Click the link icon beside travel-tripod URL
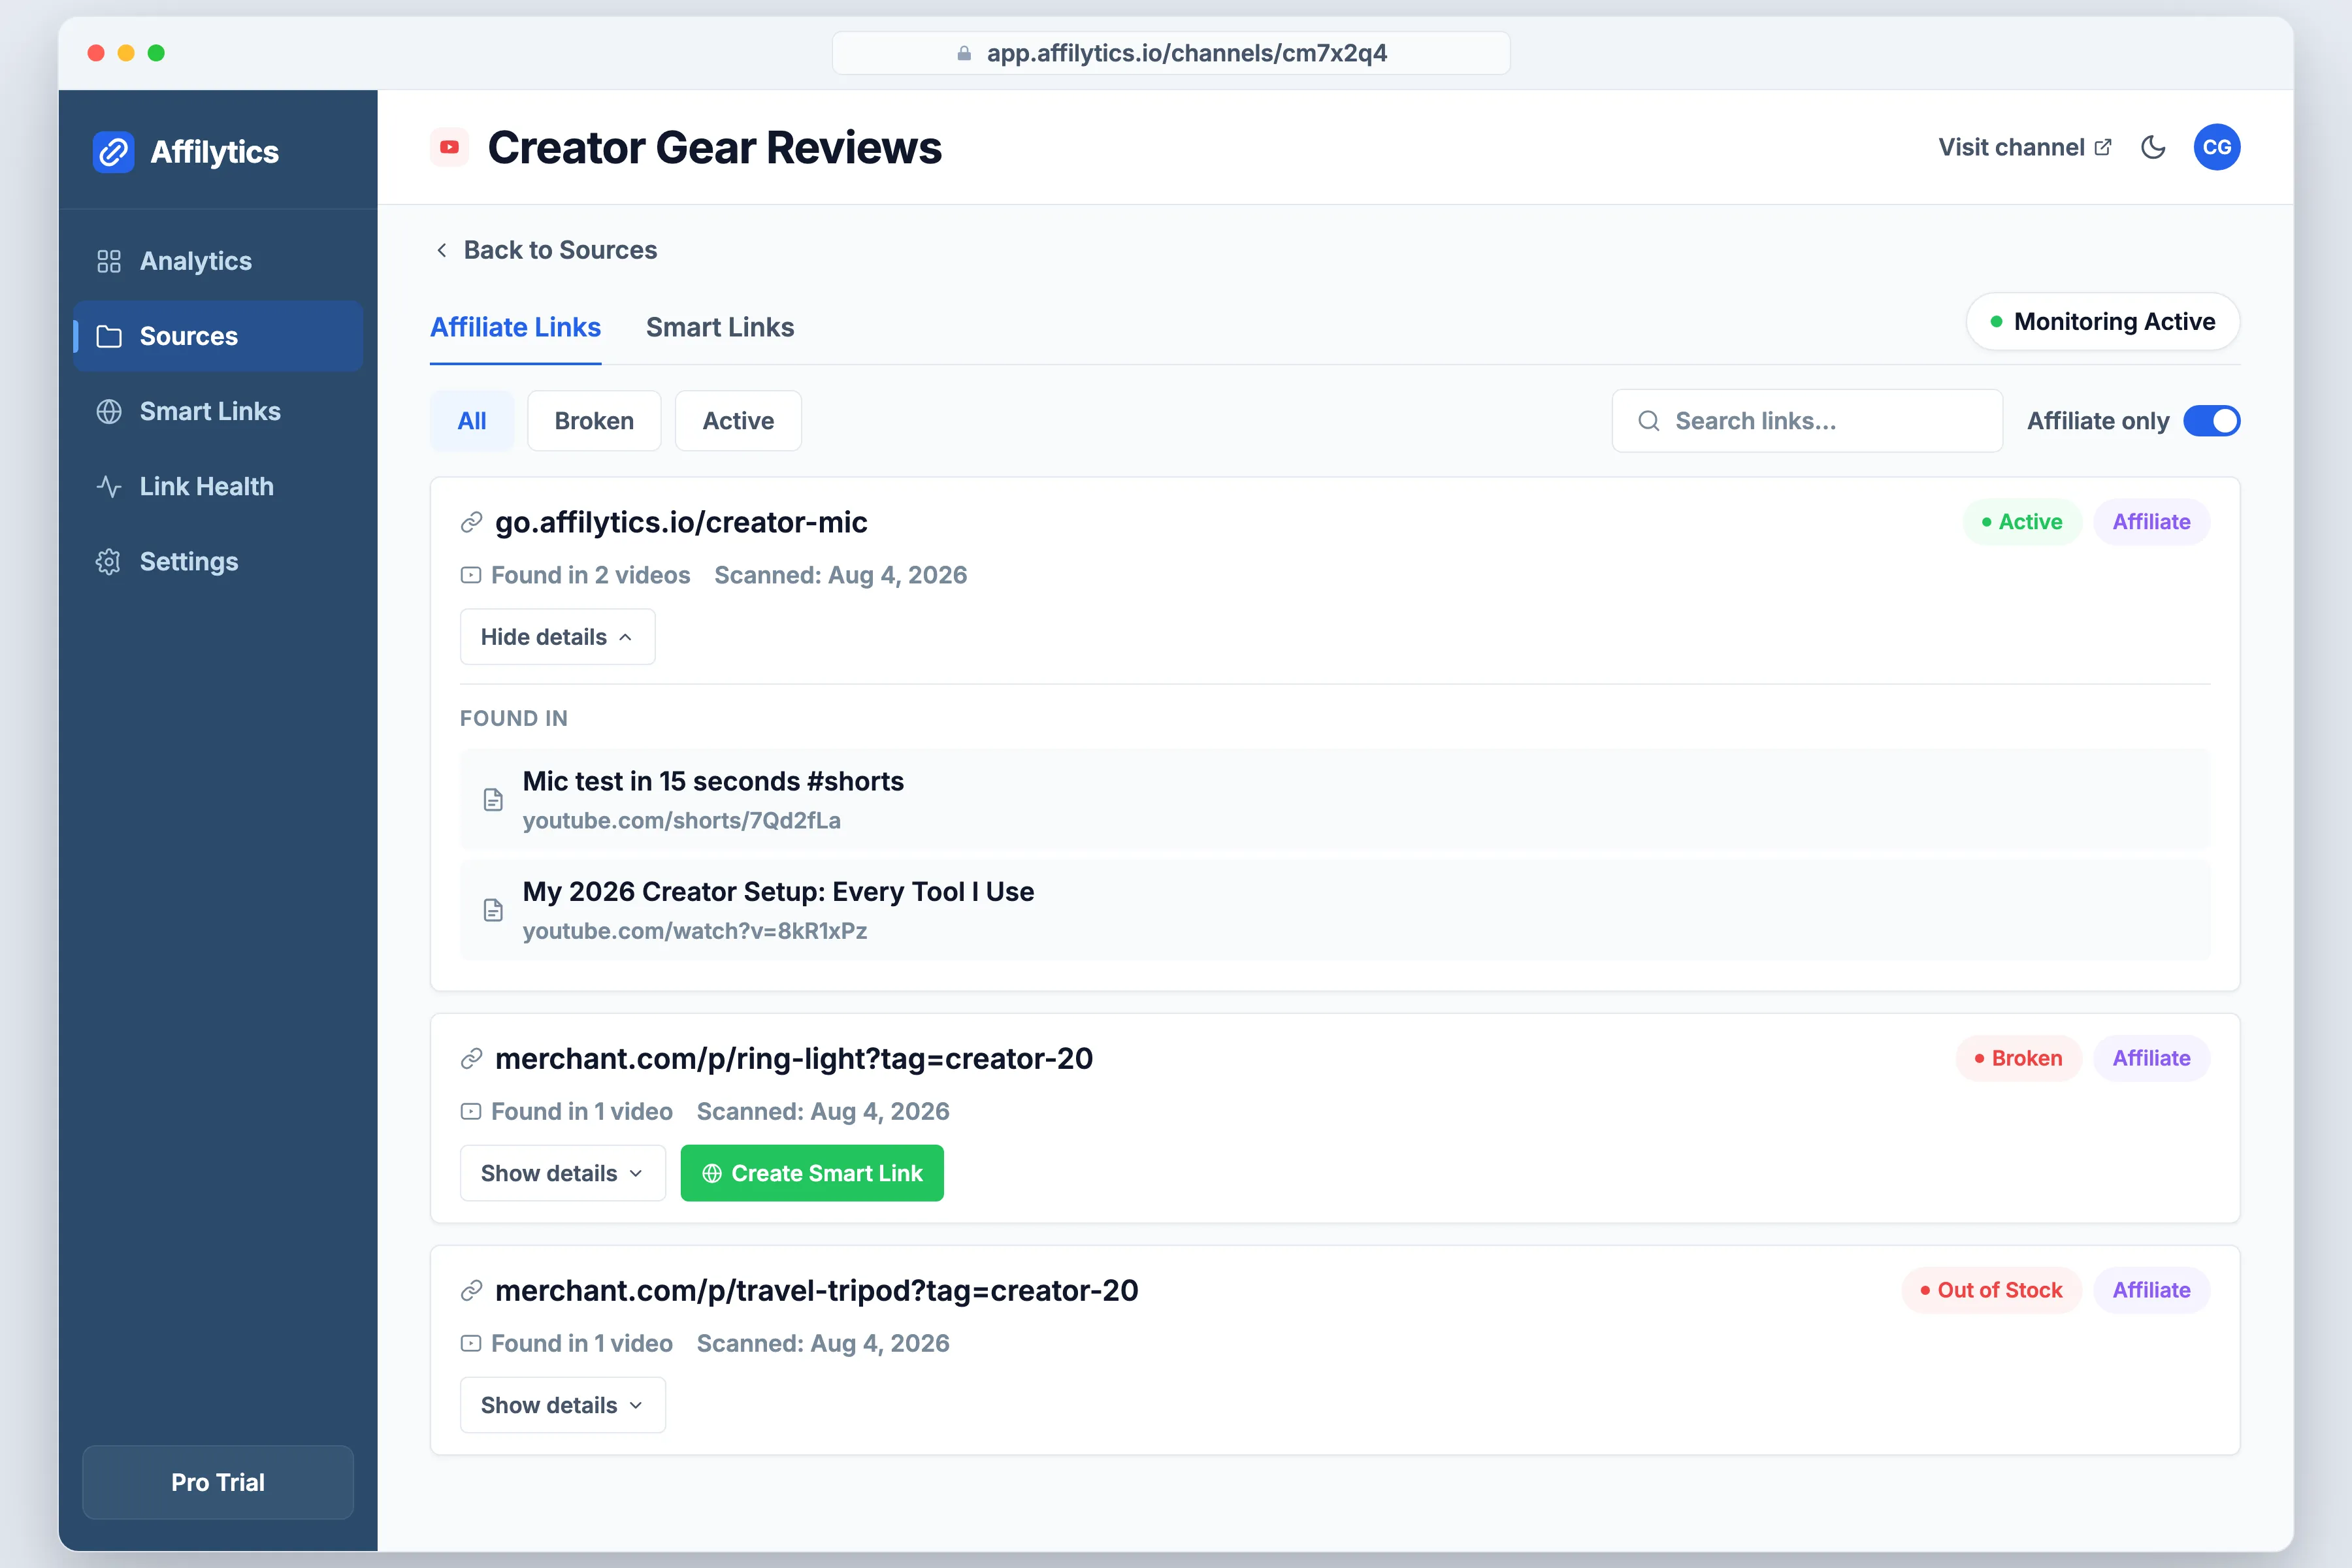The width and height of the screenshot is (2352, 1568). [472, 1290]
